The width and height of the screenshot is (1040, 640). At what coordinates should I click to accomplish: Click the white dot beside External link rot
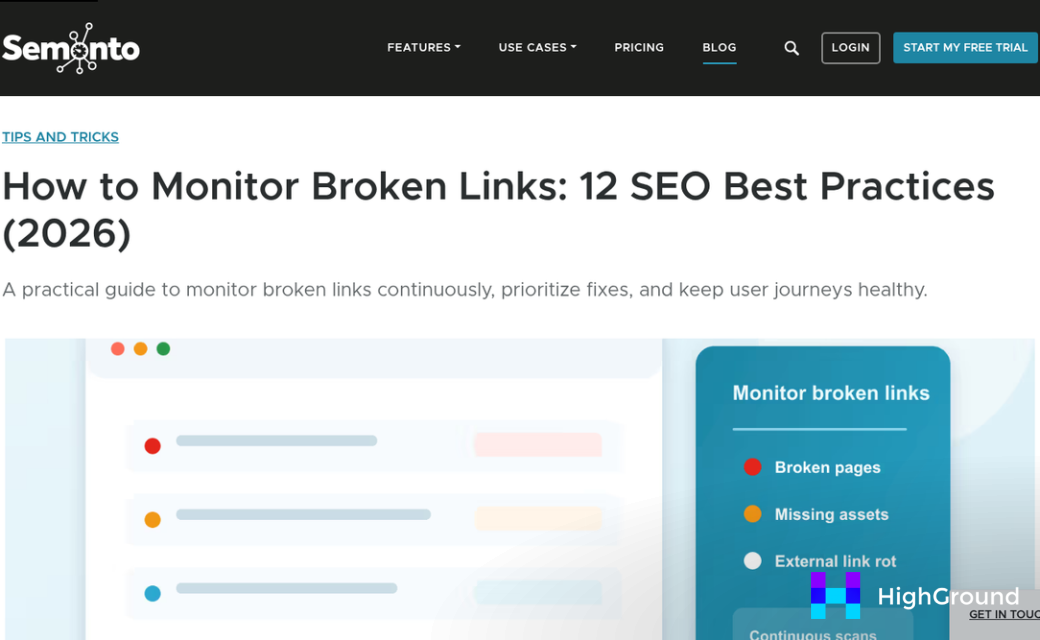tap(752, 561)
